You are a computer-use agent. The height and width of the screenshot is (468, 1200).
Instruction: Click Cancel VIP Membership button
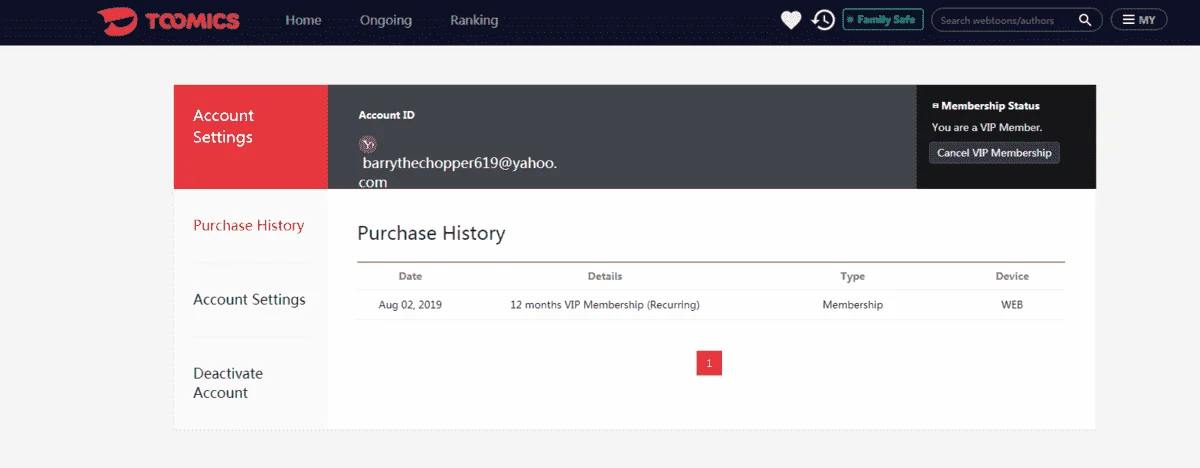(994, 153)
